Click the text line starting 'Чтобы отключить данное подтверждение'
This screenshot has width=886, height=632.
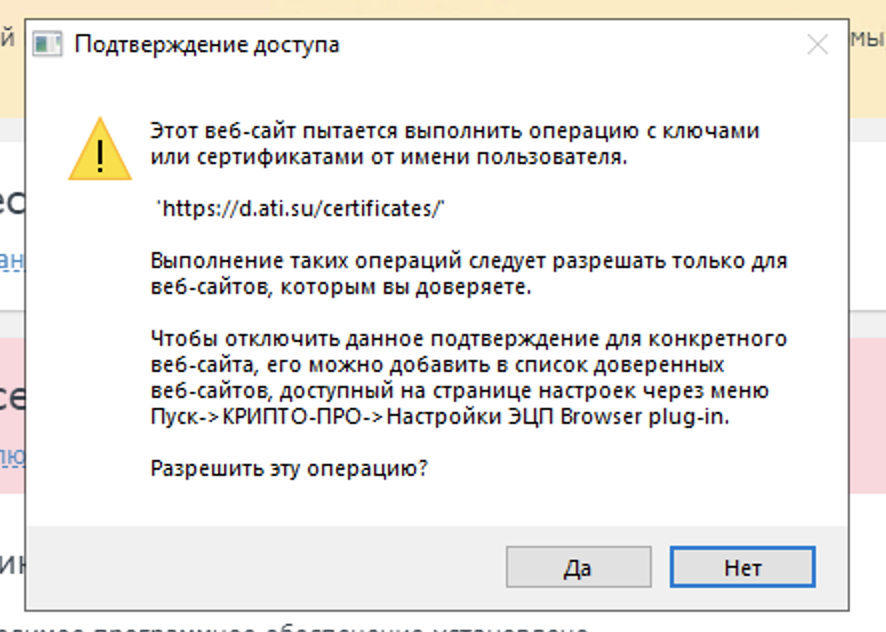(468, 338)
